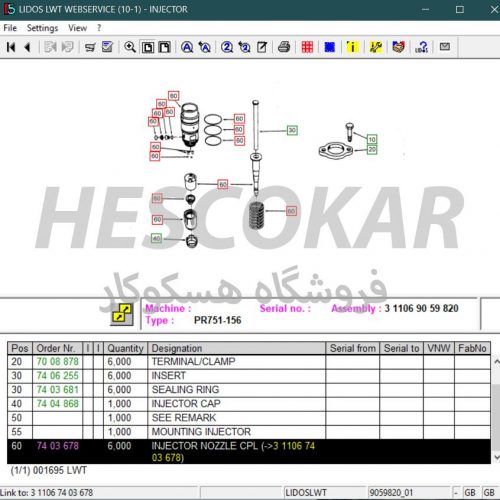Sort by the Pos column header
500x500 pixels.
coord(20,348)
